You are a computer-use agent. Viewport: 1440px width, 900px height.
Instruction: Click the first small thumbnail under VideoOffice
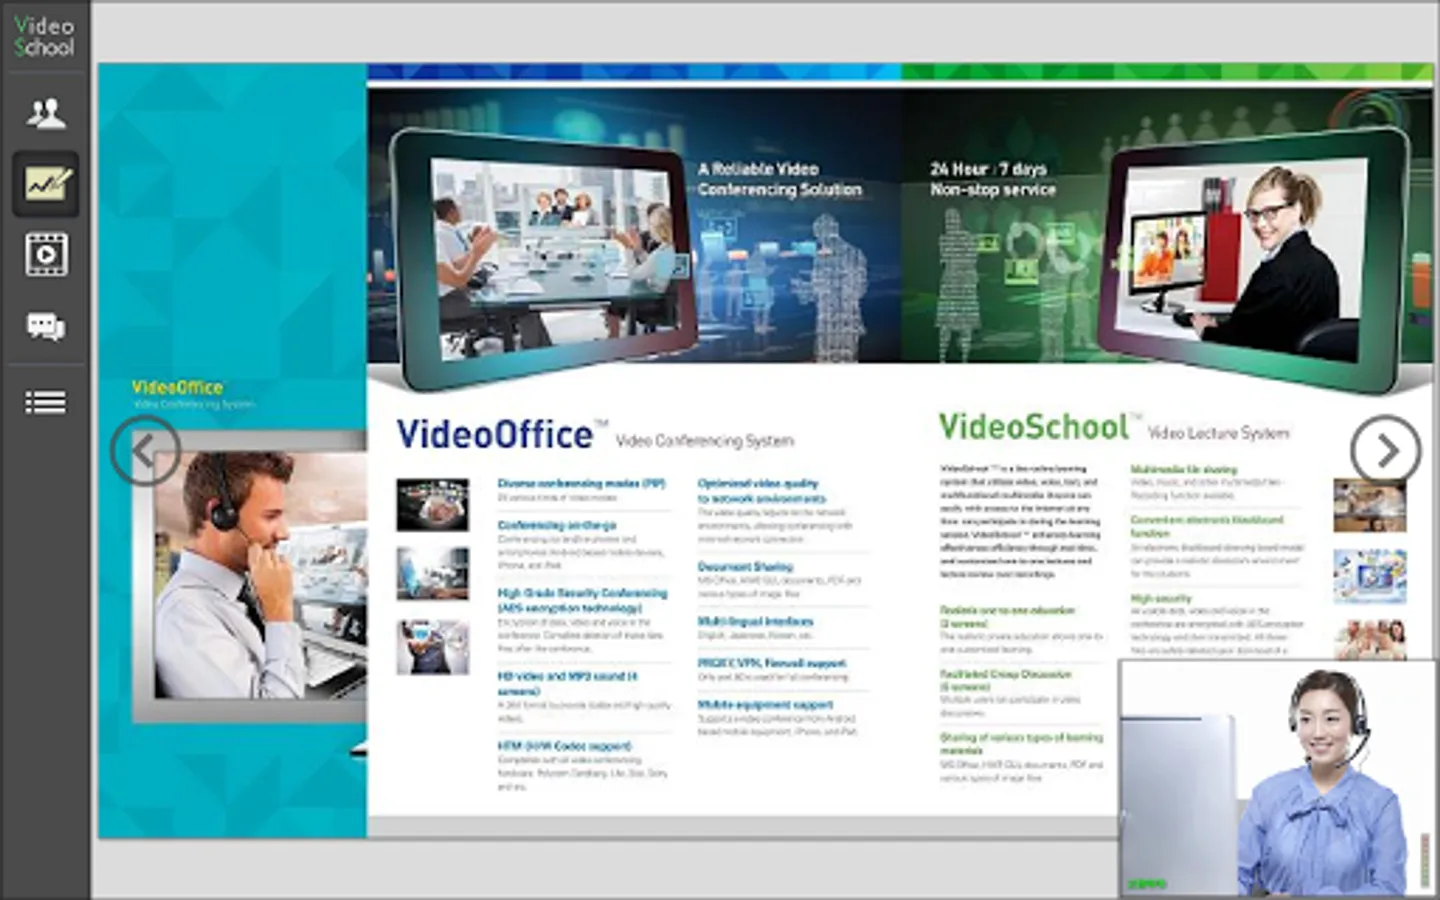pyautogui.click(x=433, y=504)
